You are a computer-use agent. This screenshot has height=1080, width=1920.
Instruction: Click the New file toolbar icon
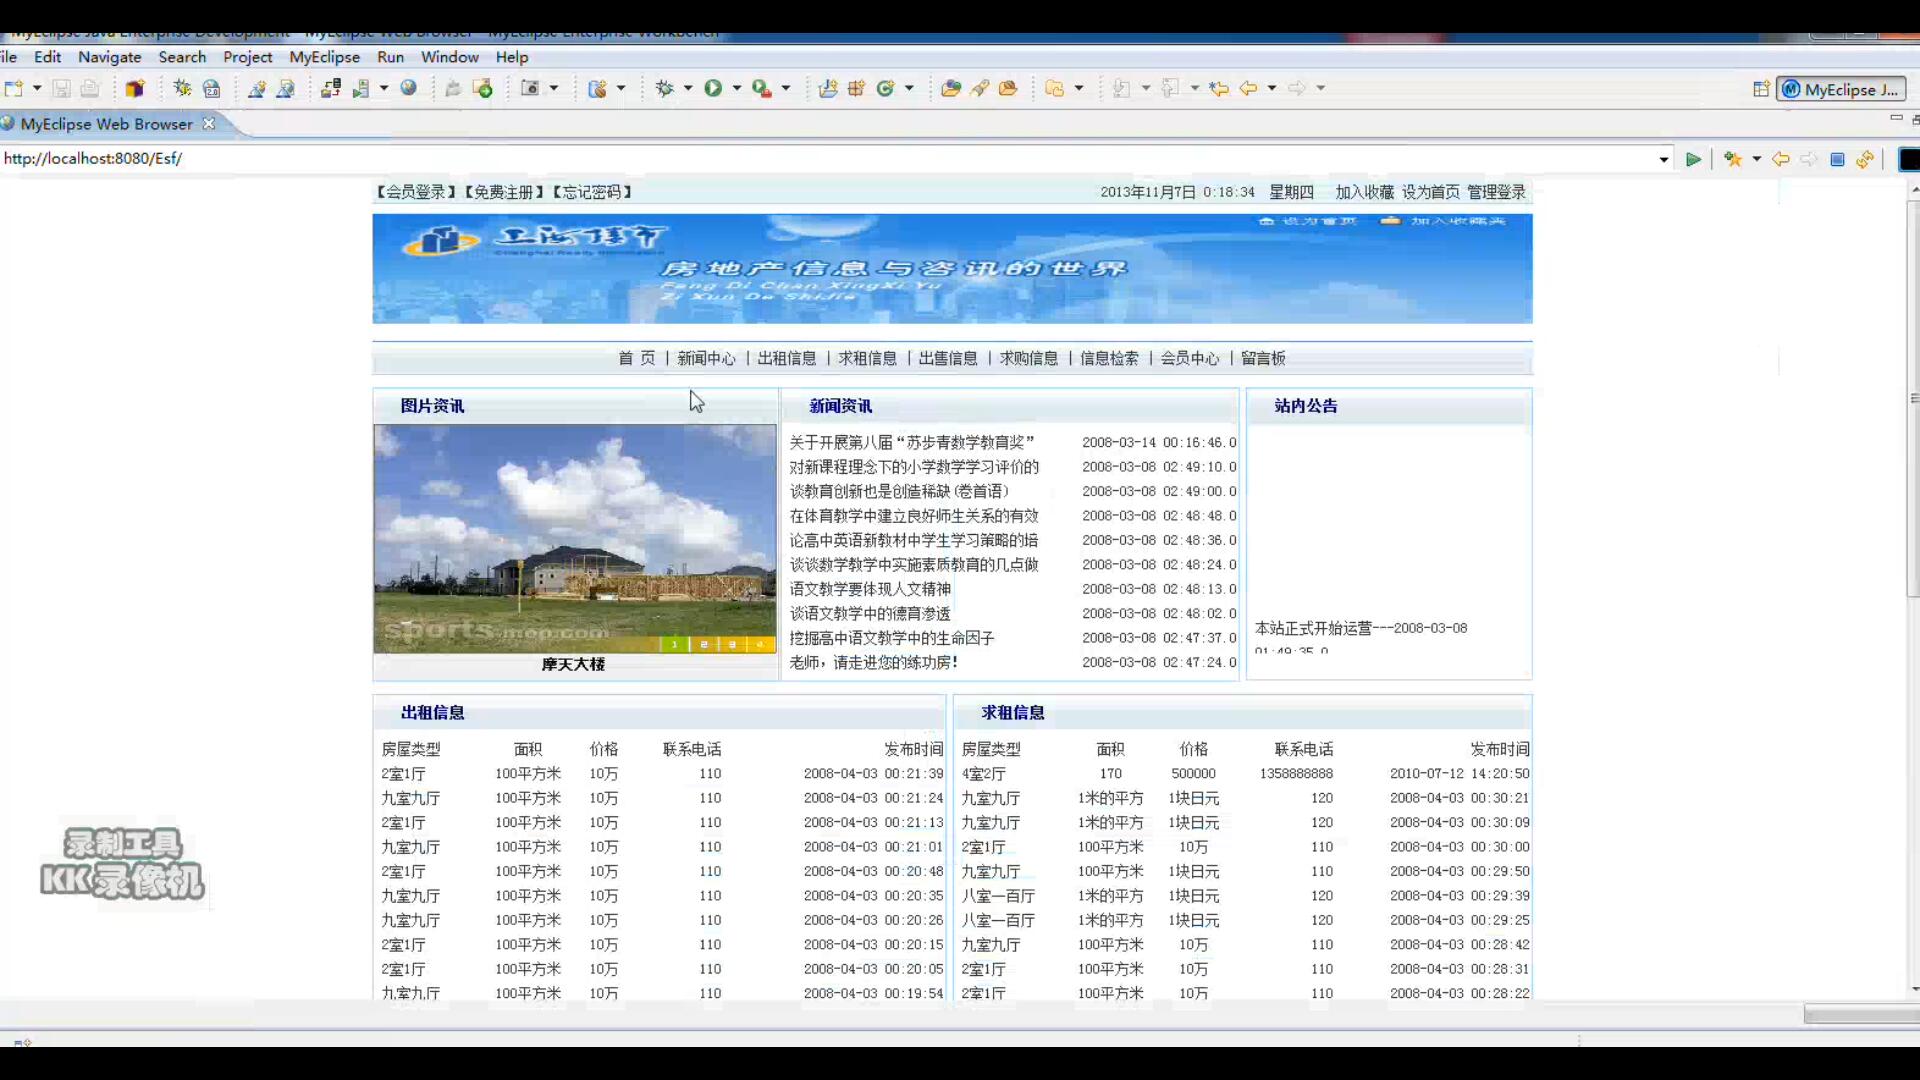[13, 88]
